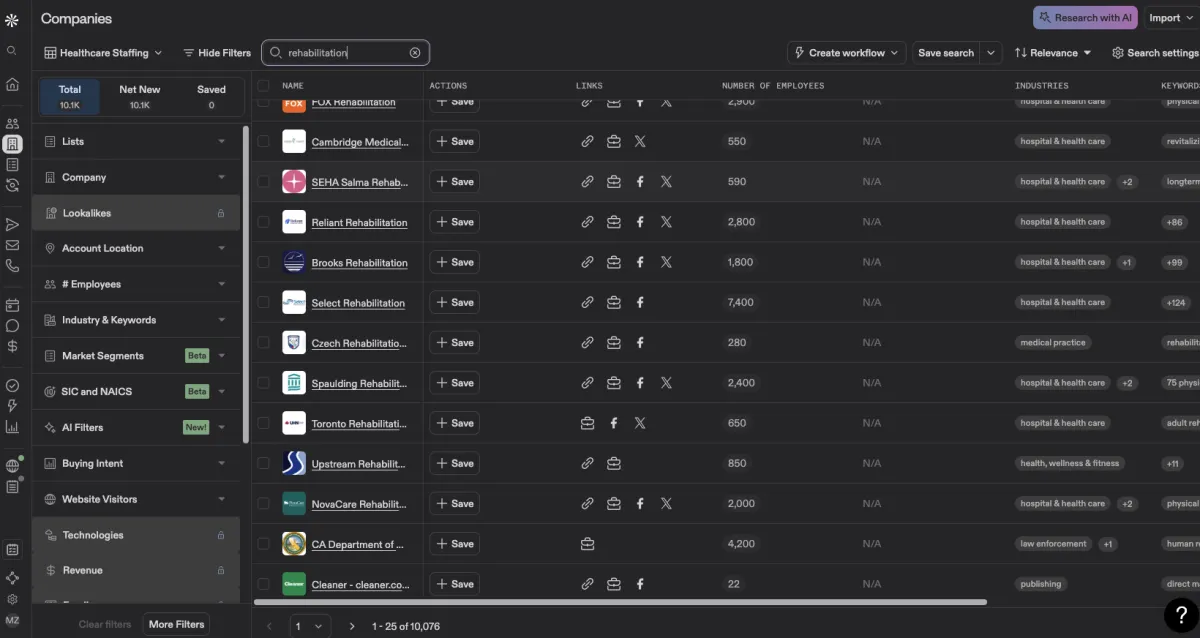Check the Select Rehabilitation row checkbox
Viewport: 1200px width, 638px height.
[263, 302]
